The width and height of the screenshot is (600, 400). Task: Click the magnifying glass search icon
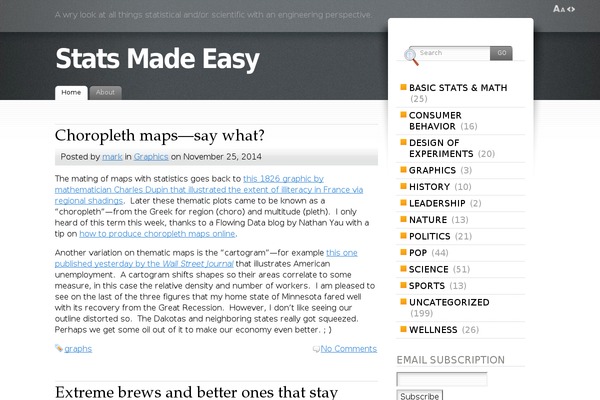[x=411, y=57]
